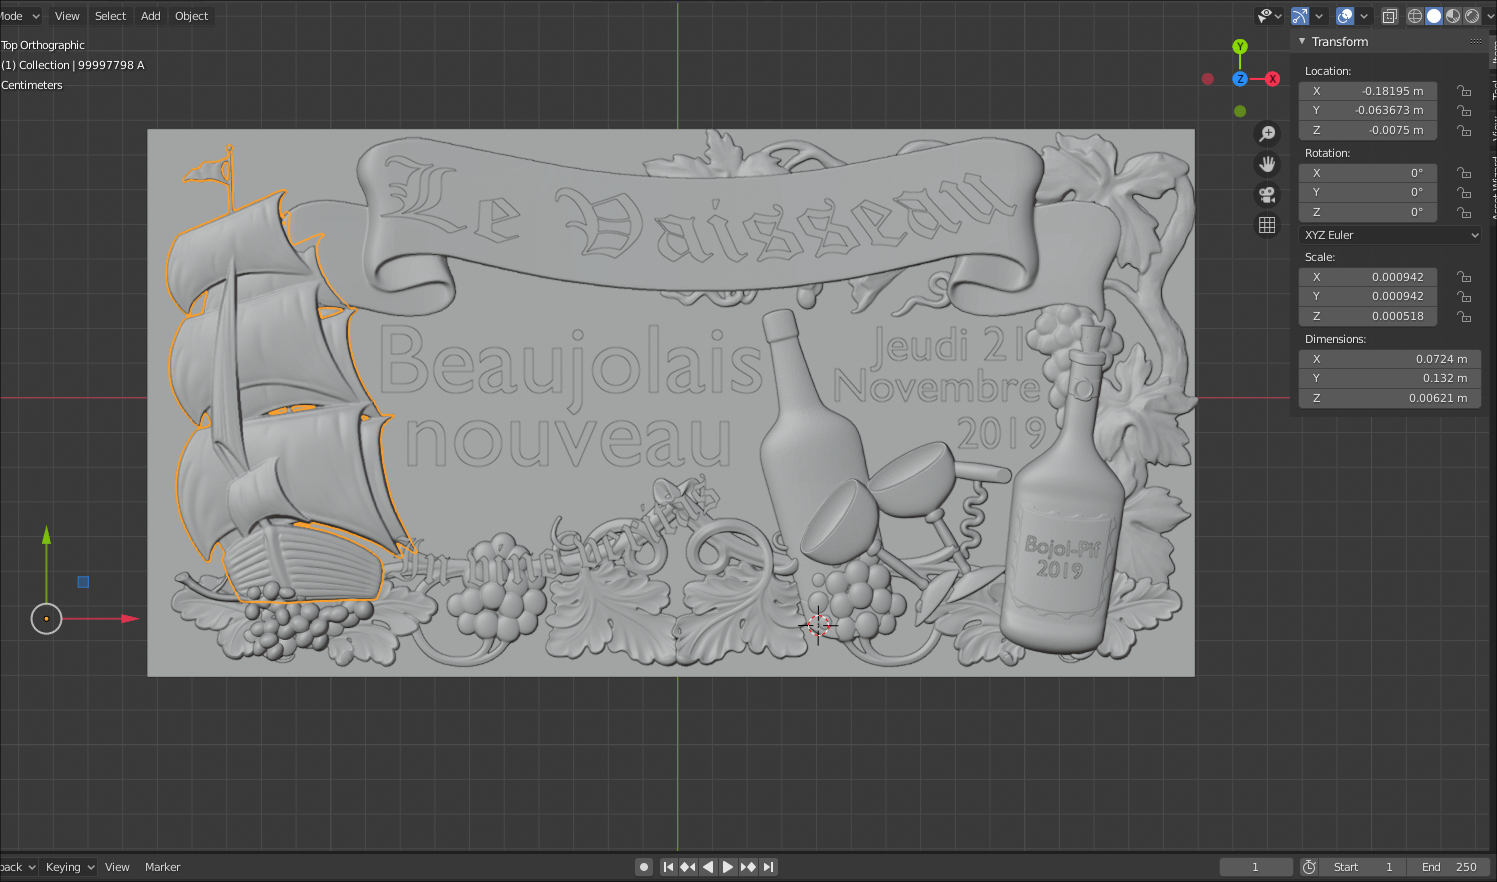1497x882 pixels.
Task: Jump to timeline start frame
Action: tap(668, 867)
